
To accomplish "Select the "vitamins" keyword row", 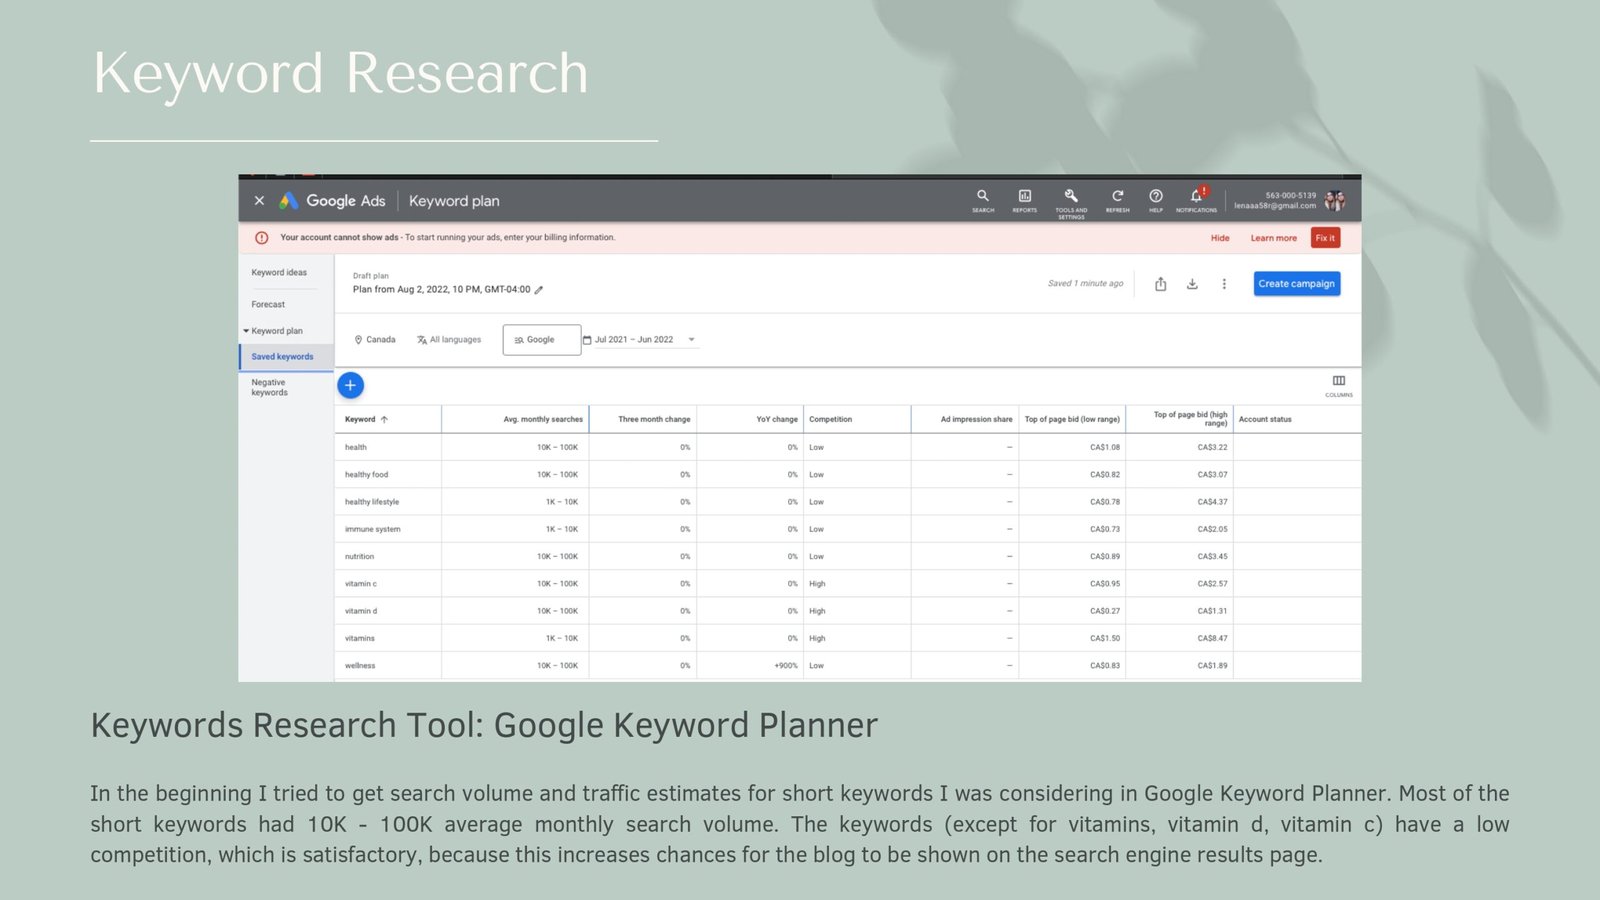I will click(847, 638).
